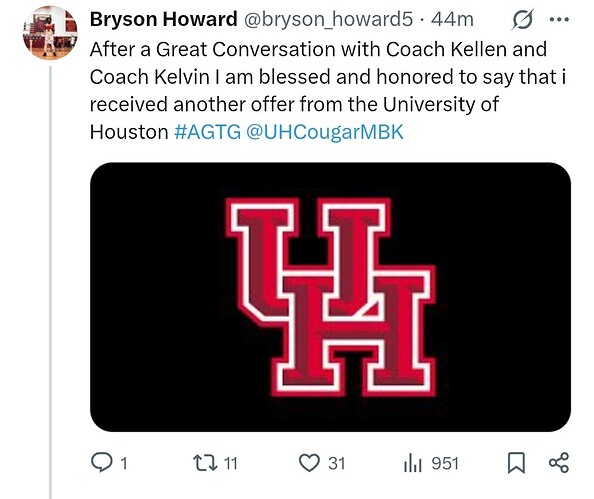594x499 pixels.
Task: Click the #AGTG hashtag
Action: point(208,132)
